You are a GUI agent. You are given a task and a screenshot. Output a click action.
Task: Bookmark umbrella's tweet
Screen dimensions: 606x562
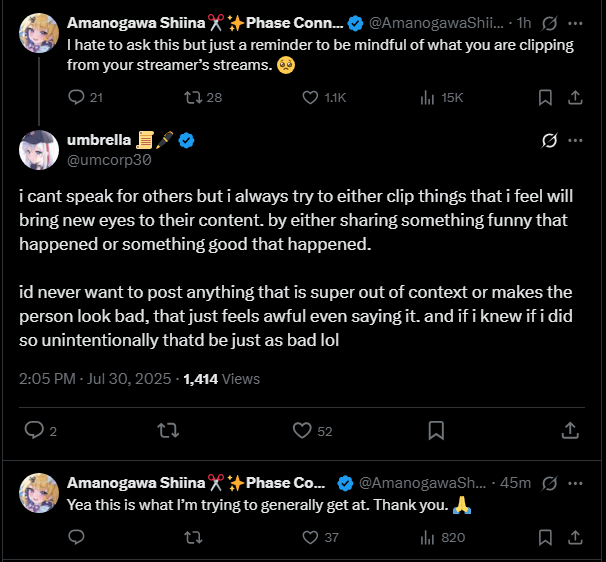point(436,430)
